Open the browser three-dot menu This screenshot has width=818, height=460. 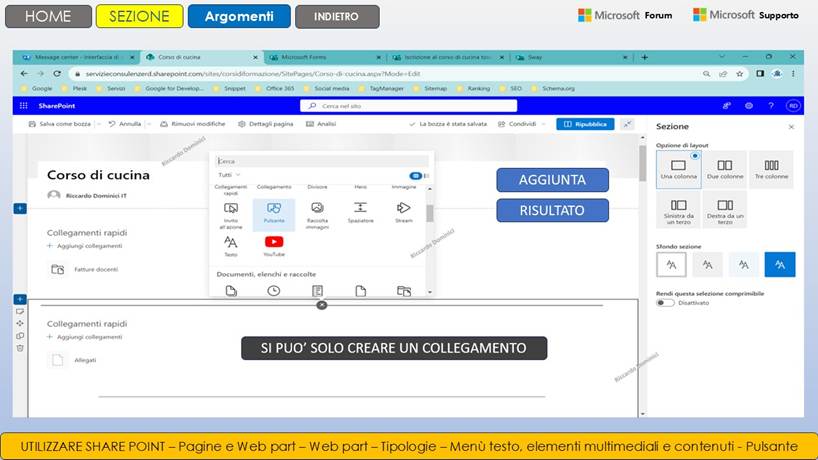793,74
